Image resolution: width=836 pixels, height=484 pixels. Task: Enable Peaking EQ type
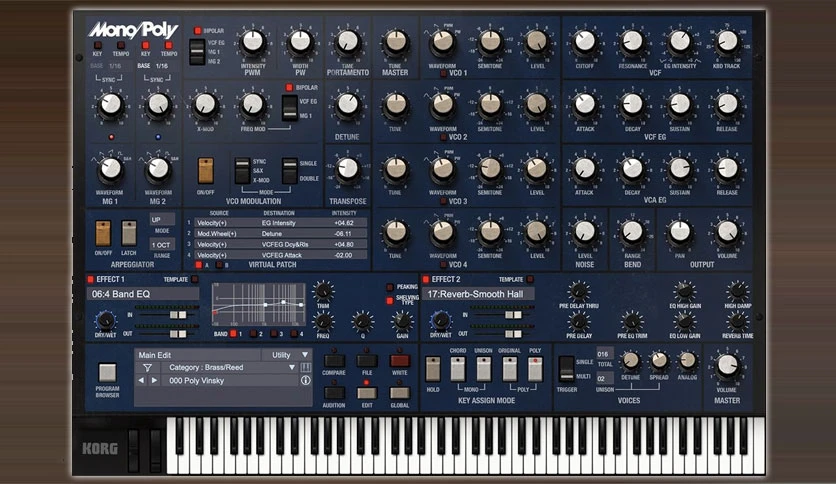(390, 287)
